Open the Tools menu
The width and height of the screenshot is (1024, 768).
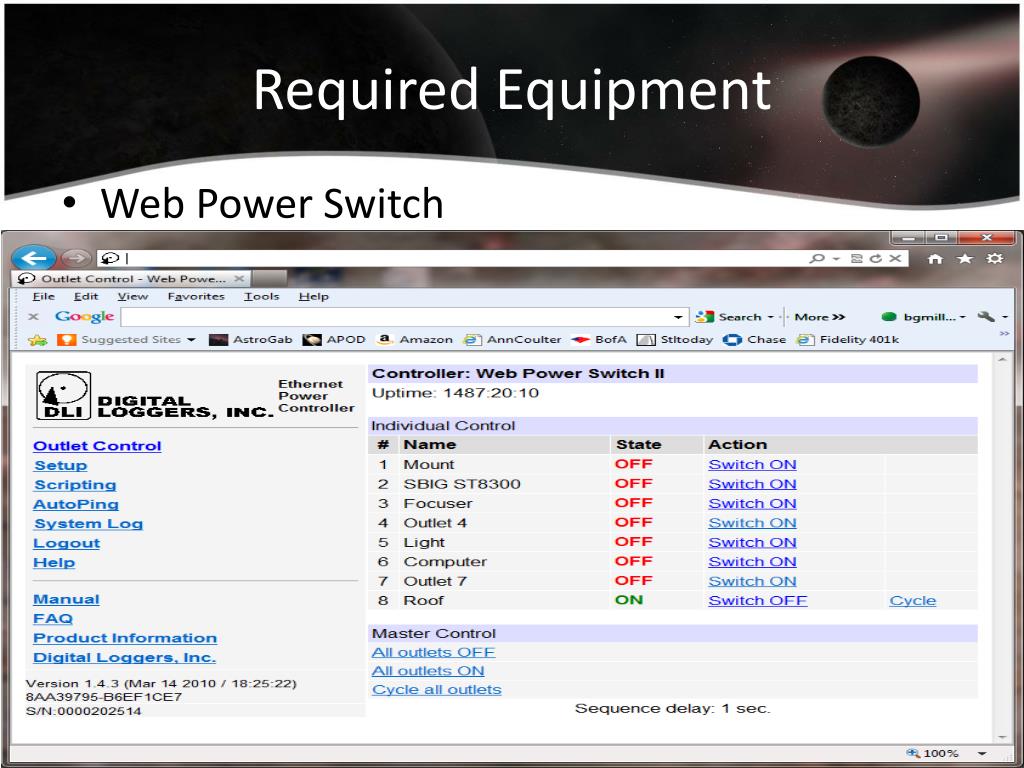click(261, 296)
